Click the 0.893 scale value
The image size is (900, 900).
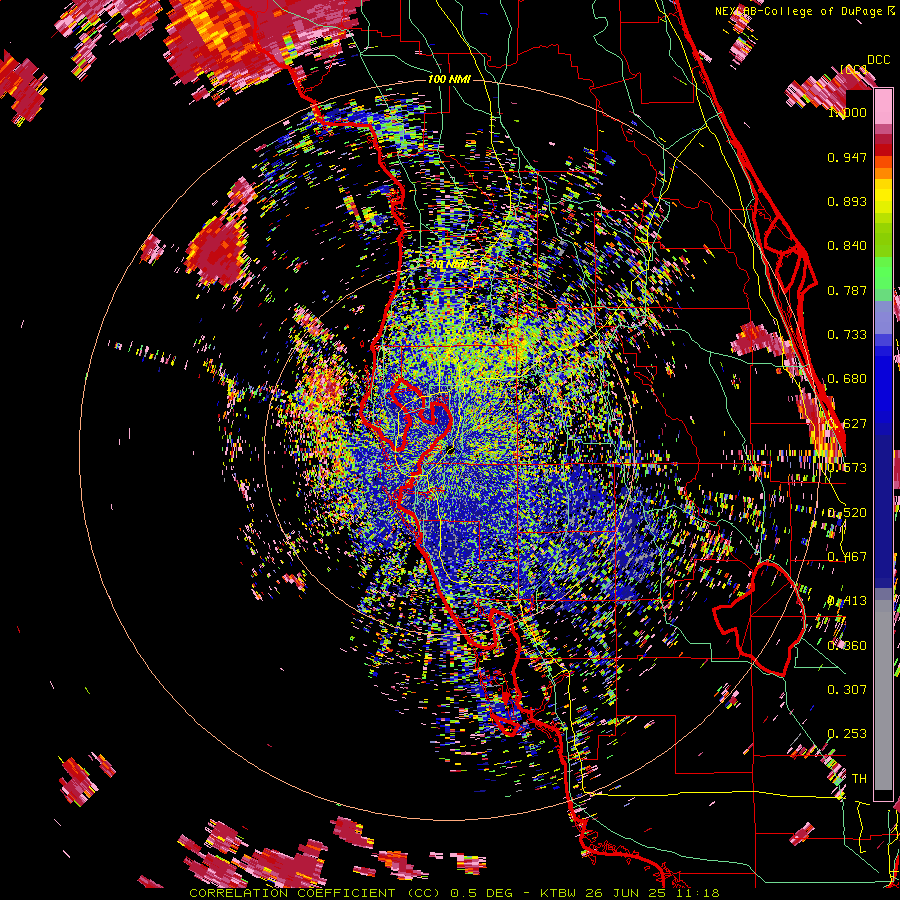[x=847, y=201]
